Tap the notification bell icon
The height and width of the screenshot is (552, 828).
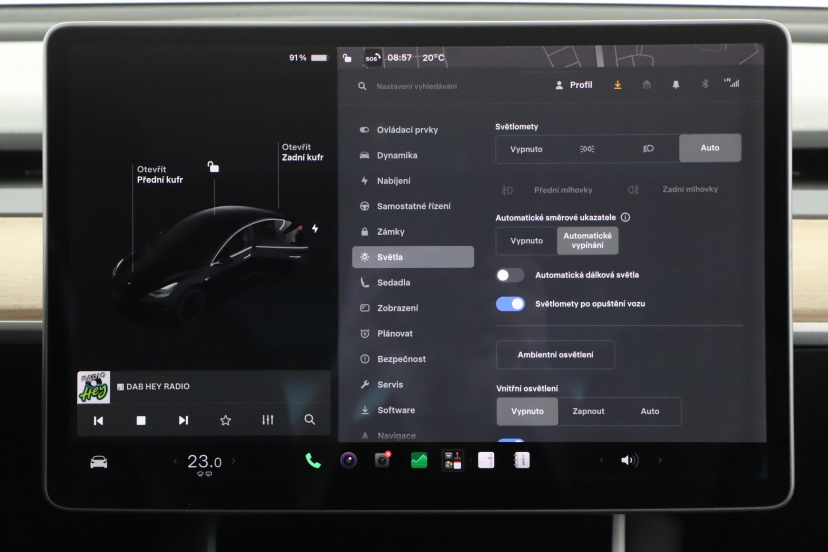coord(675,85)
